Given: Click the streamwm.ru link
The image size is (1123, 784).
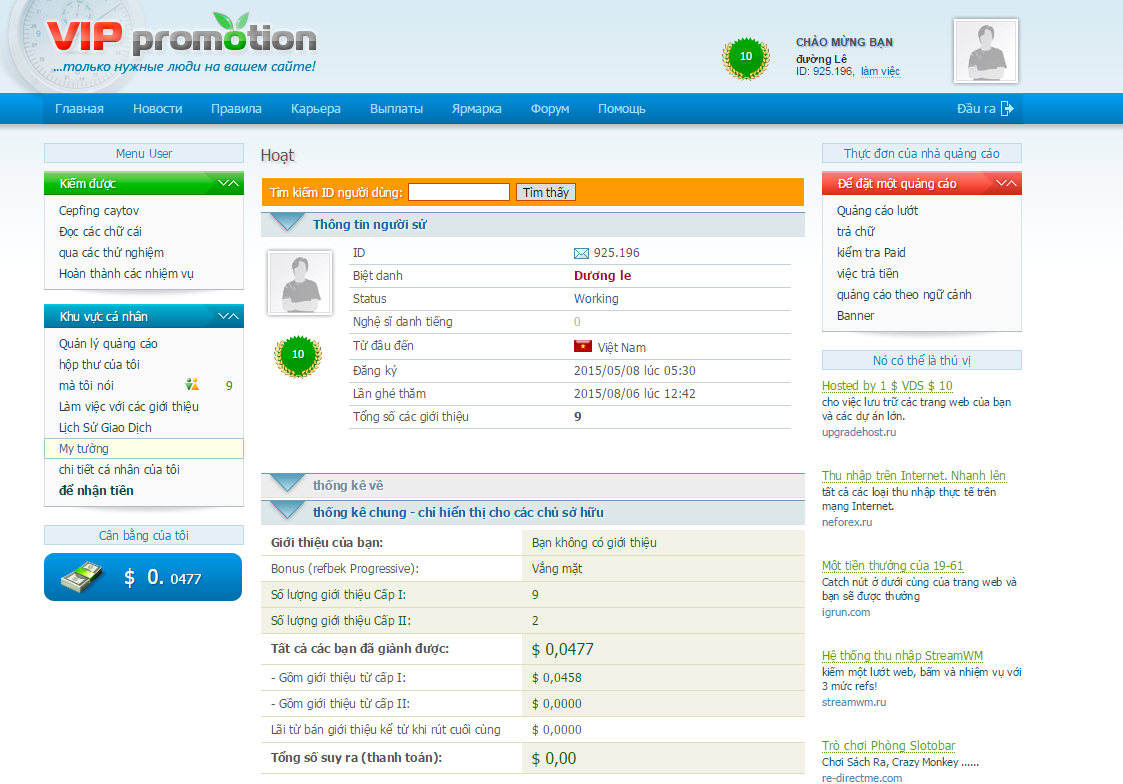Looking at the screenshot, I should [x=854, y=702].
